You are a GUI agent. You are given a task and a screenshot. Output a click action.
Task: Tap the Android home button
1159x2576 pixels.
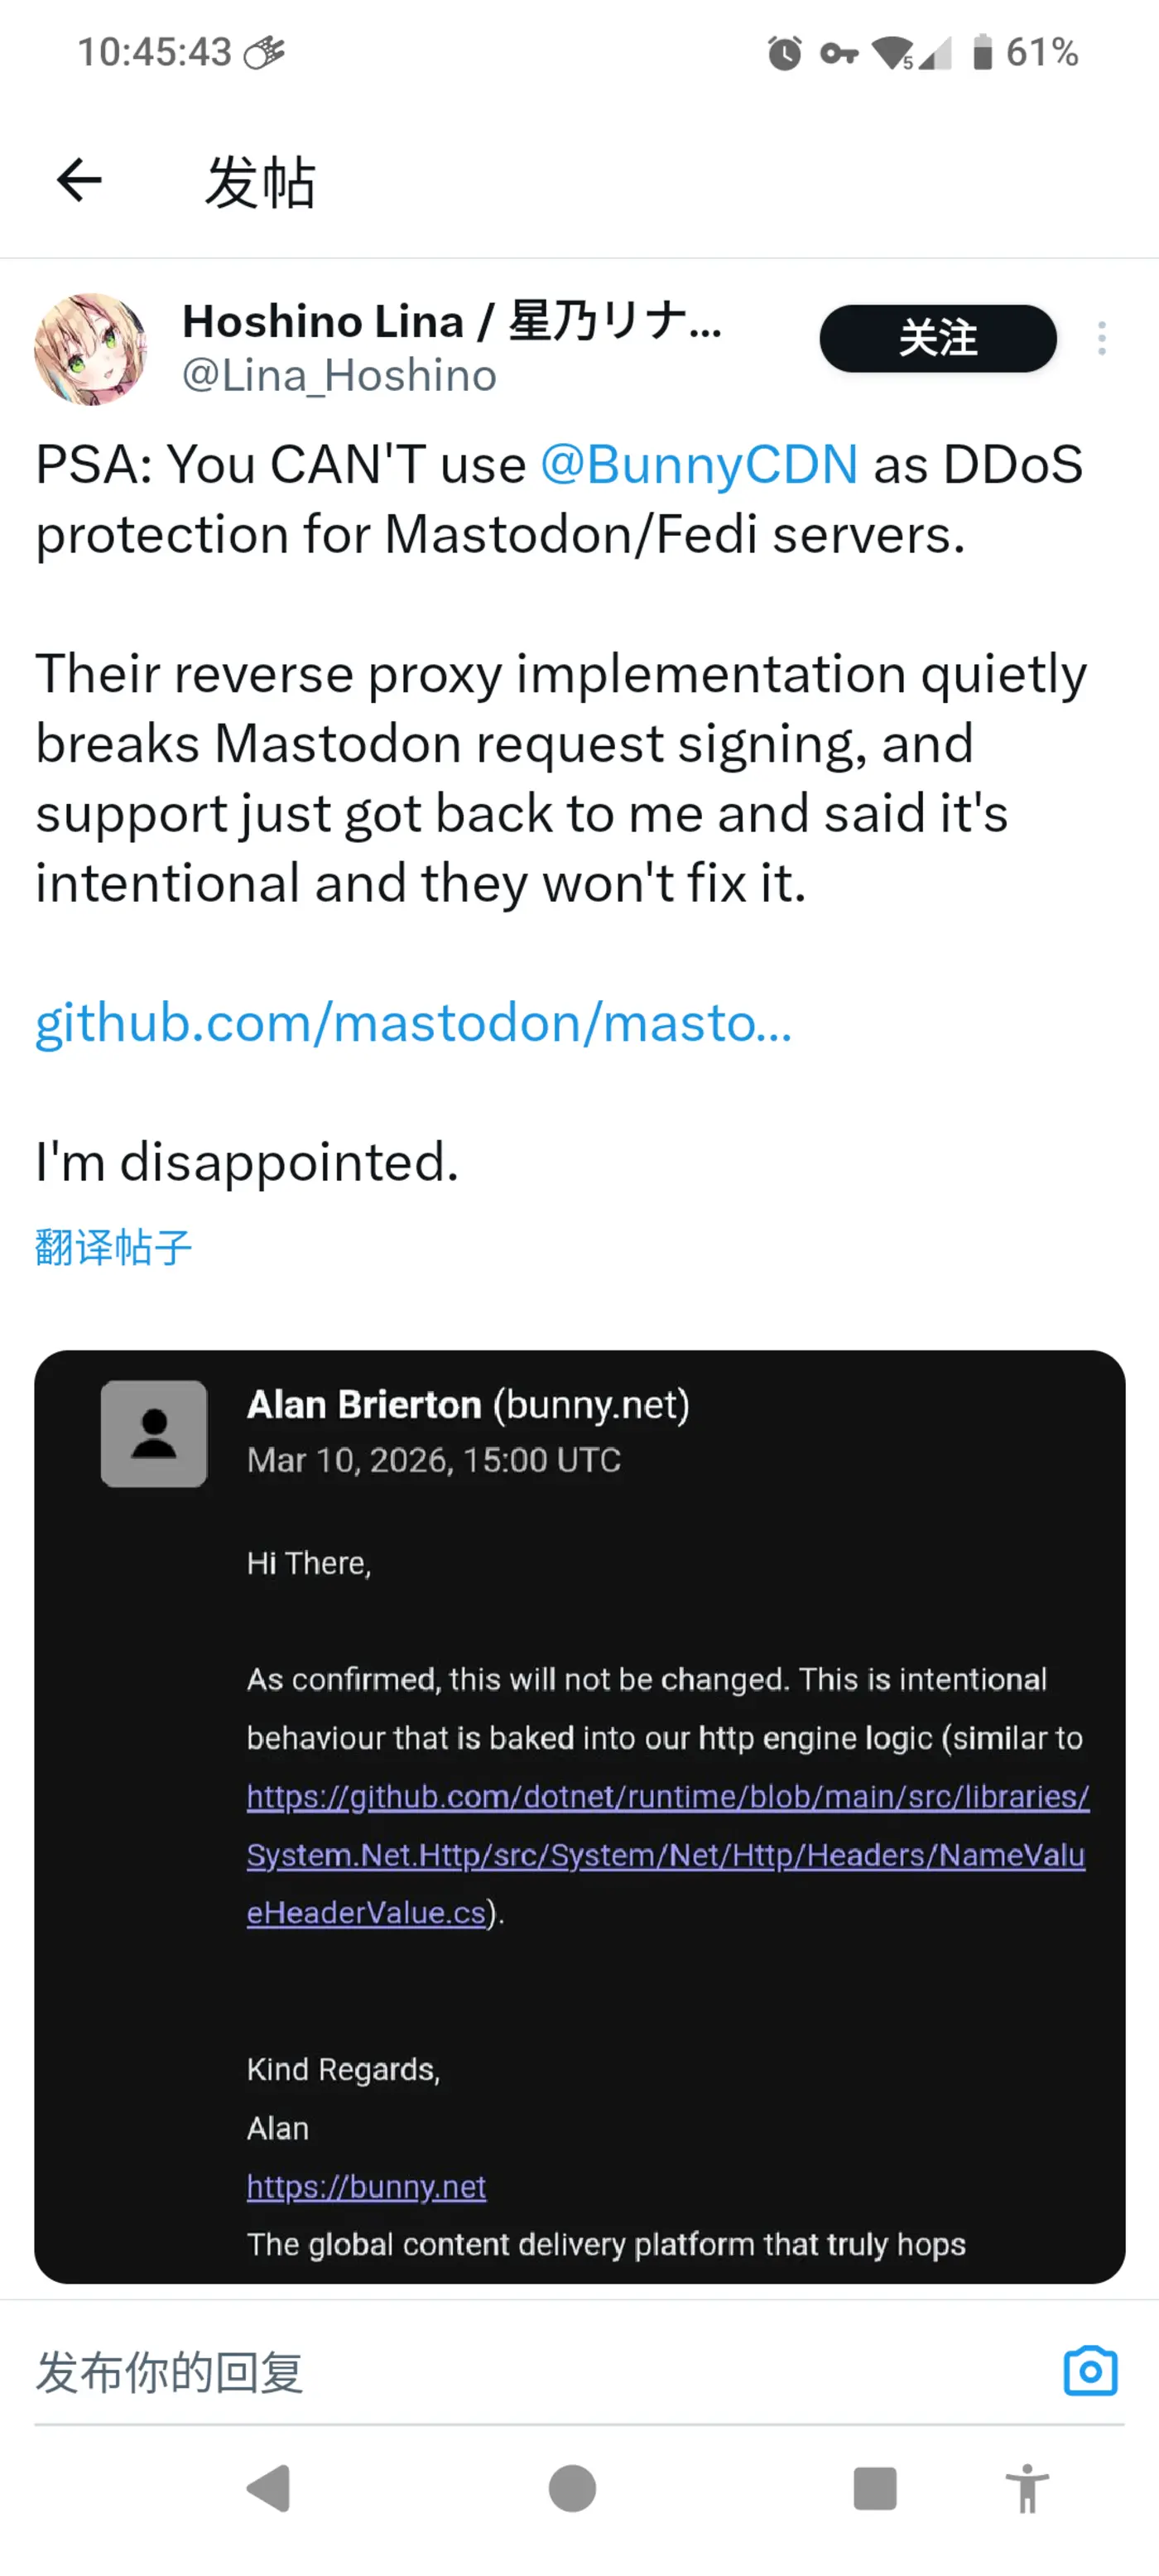coord(572,2491)
